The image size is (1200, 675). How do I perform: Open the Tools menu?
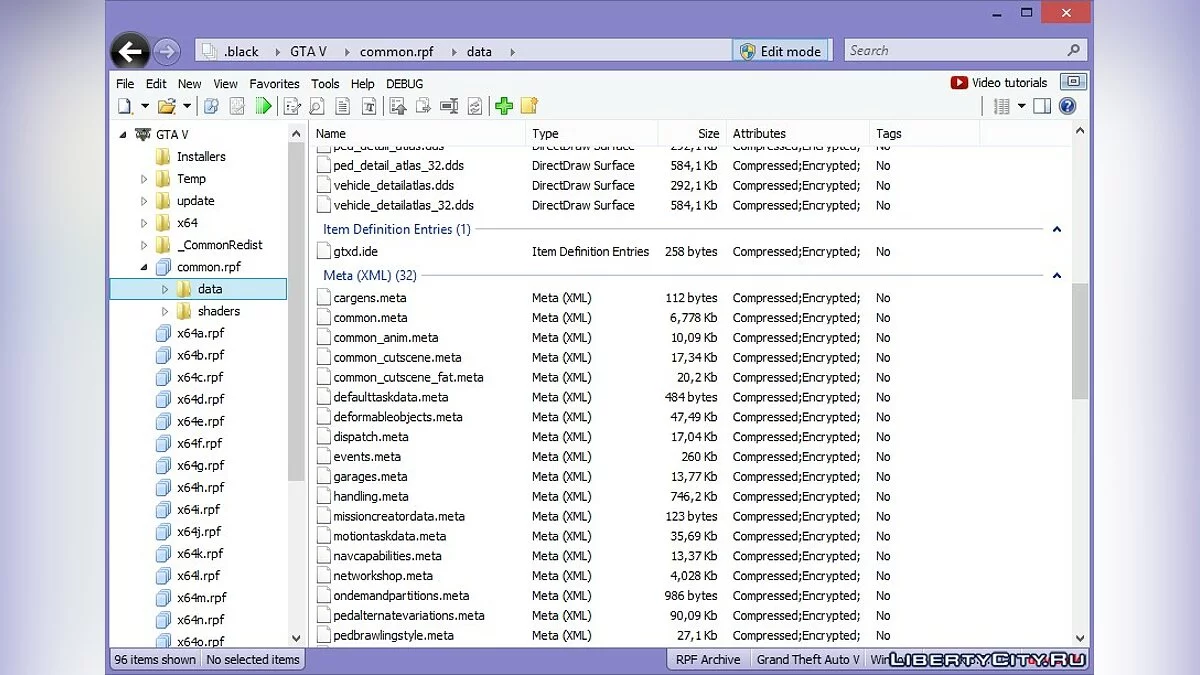(x=325, y=84)
